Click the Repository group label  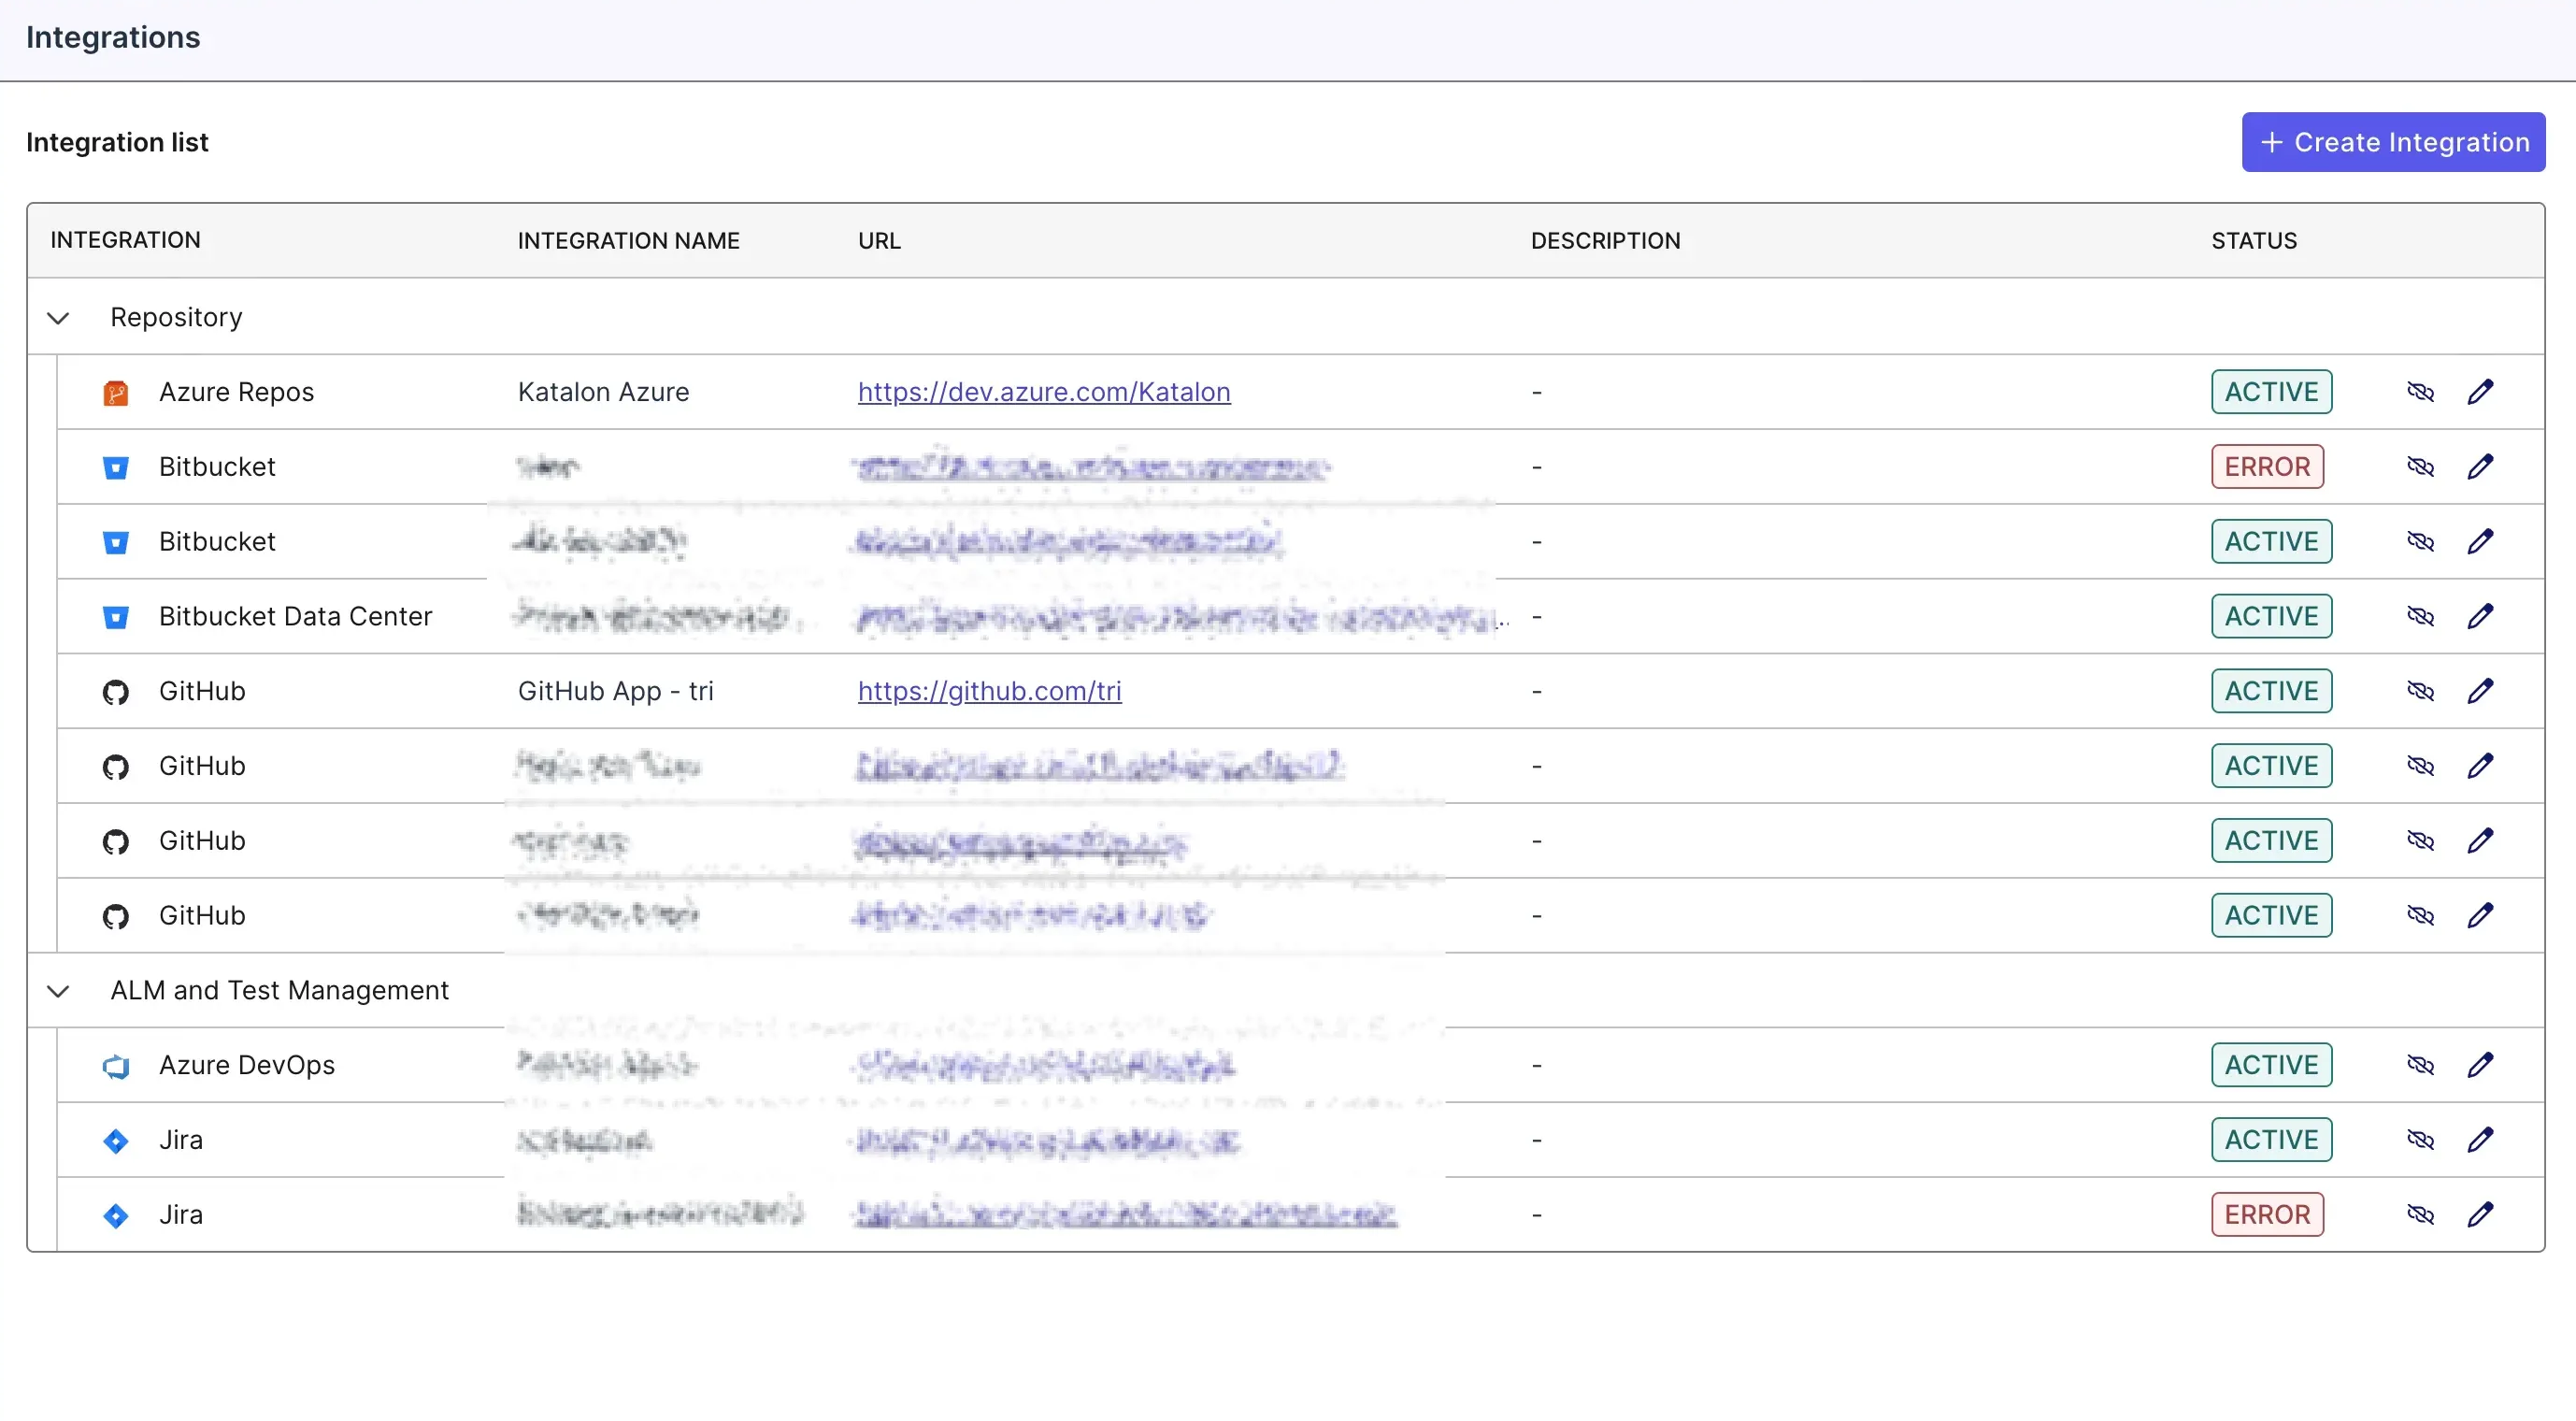176,317
